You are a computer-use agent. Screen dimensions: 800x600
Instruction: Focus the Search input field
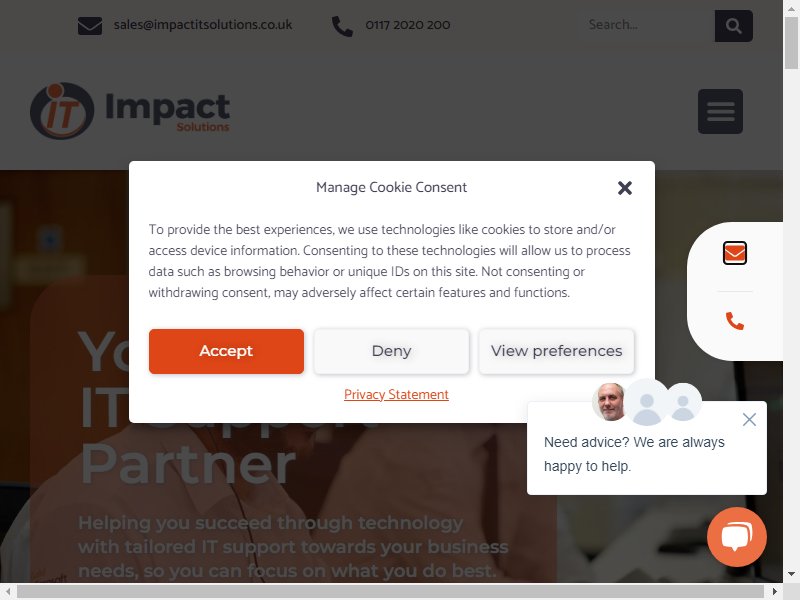[x=646, y=25]
